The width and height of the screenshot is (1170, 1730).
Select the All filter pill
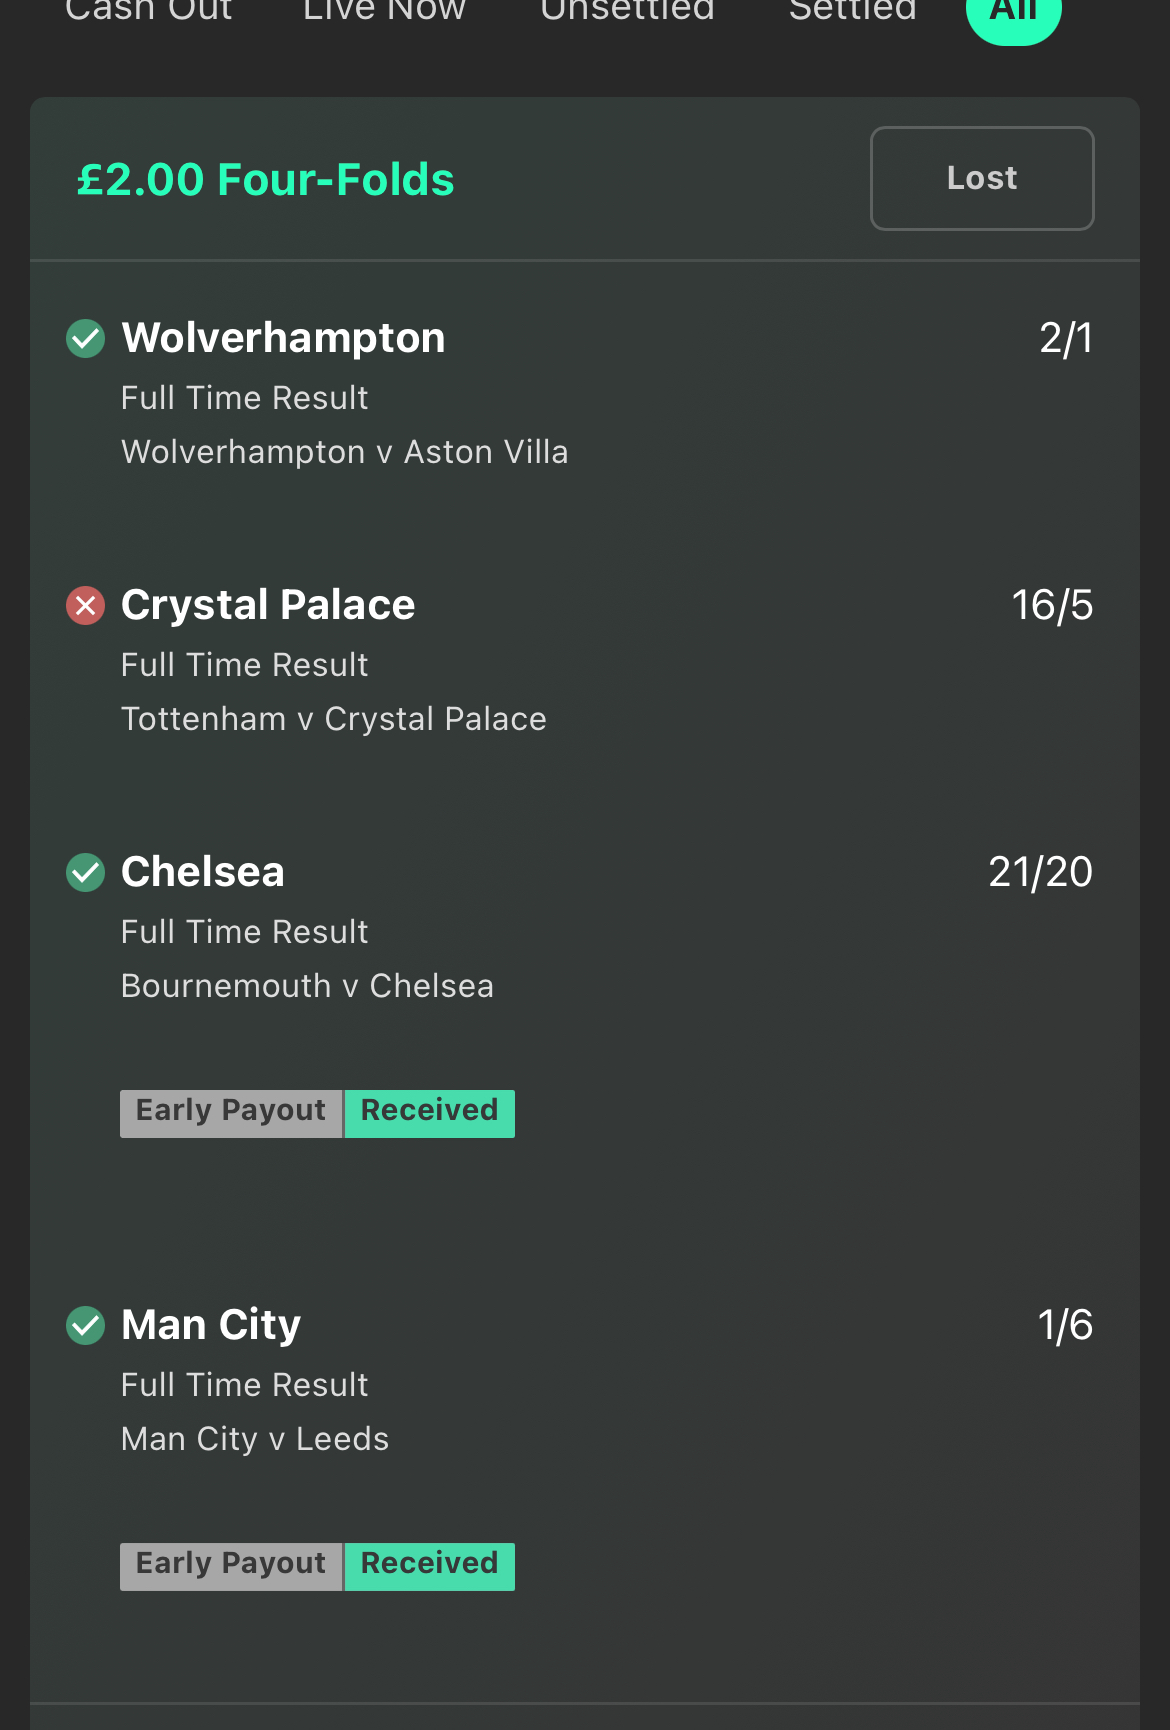(x=1013, y=14)
